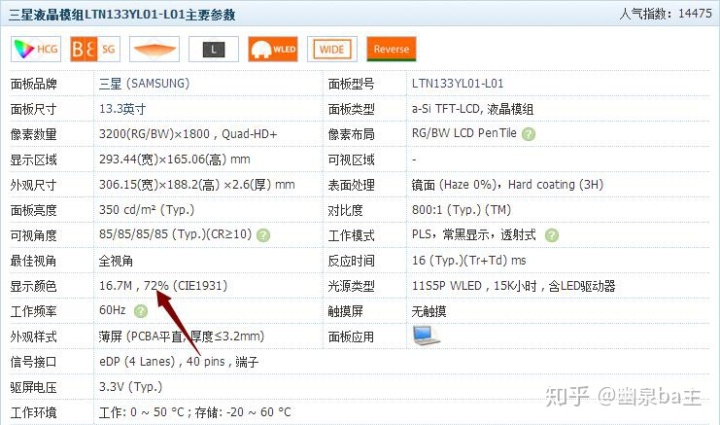Click help icon beside 85/85/85/85 viewing angle

(x=263, y=235)
